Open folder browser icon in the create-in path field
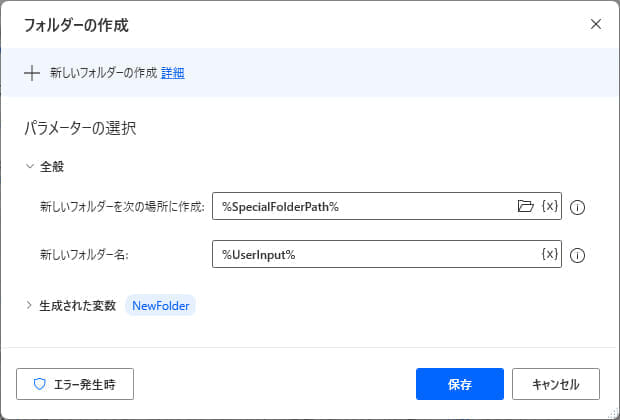The height and width of the screenshot is (420, 620). [x=525, y=206]
